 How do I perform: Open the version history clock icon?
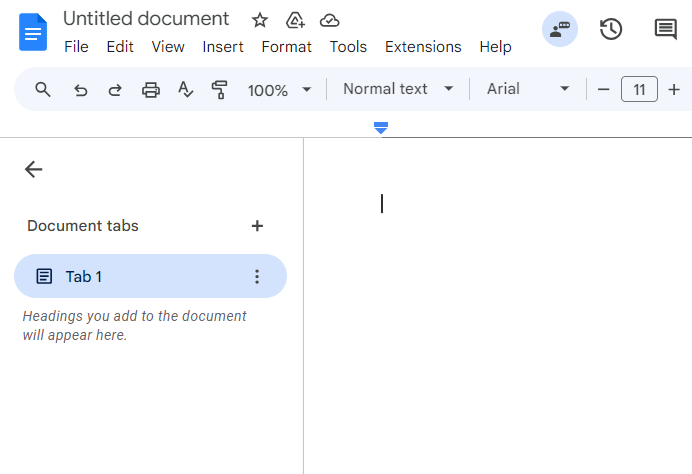(x=611, y=30)
